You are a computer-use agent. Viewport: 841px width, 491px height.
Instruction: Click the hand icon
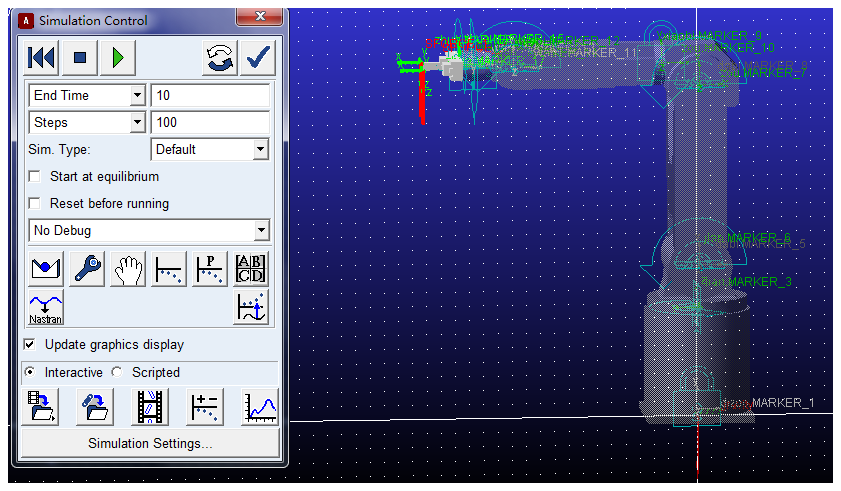click(128, 269)
